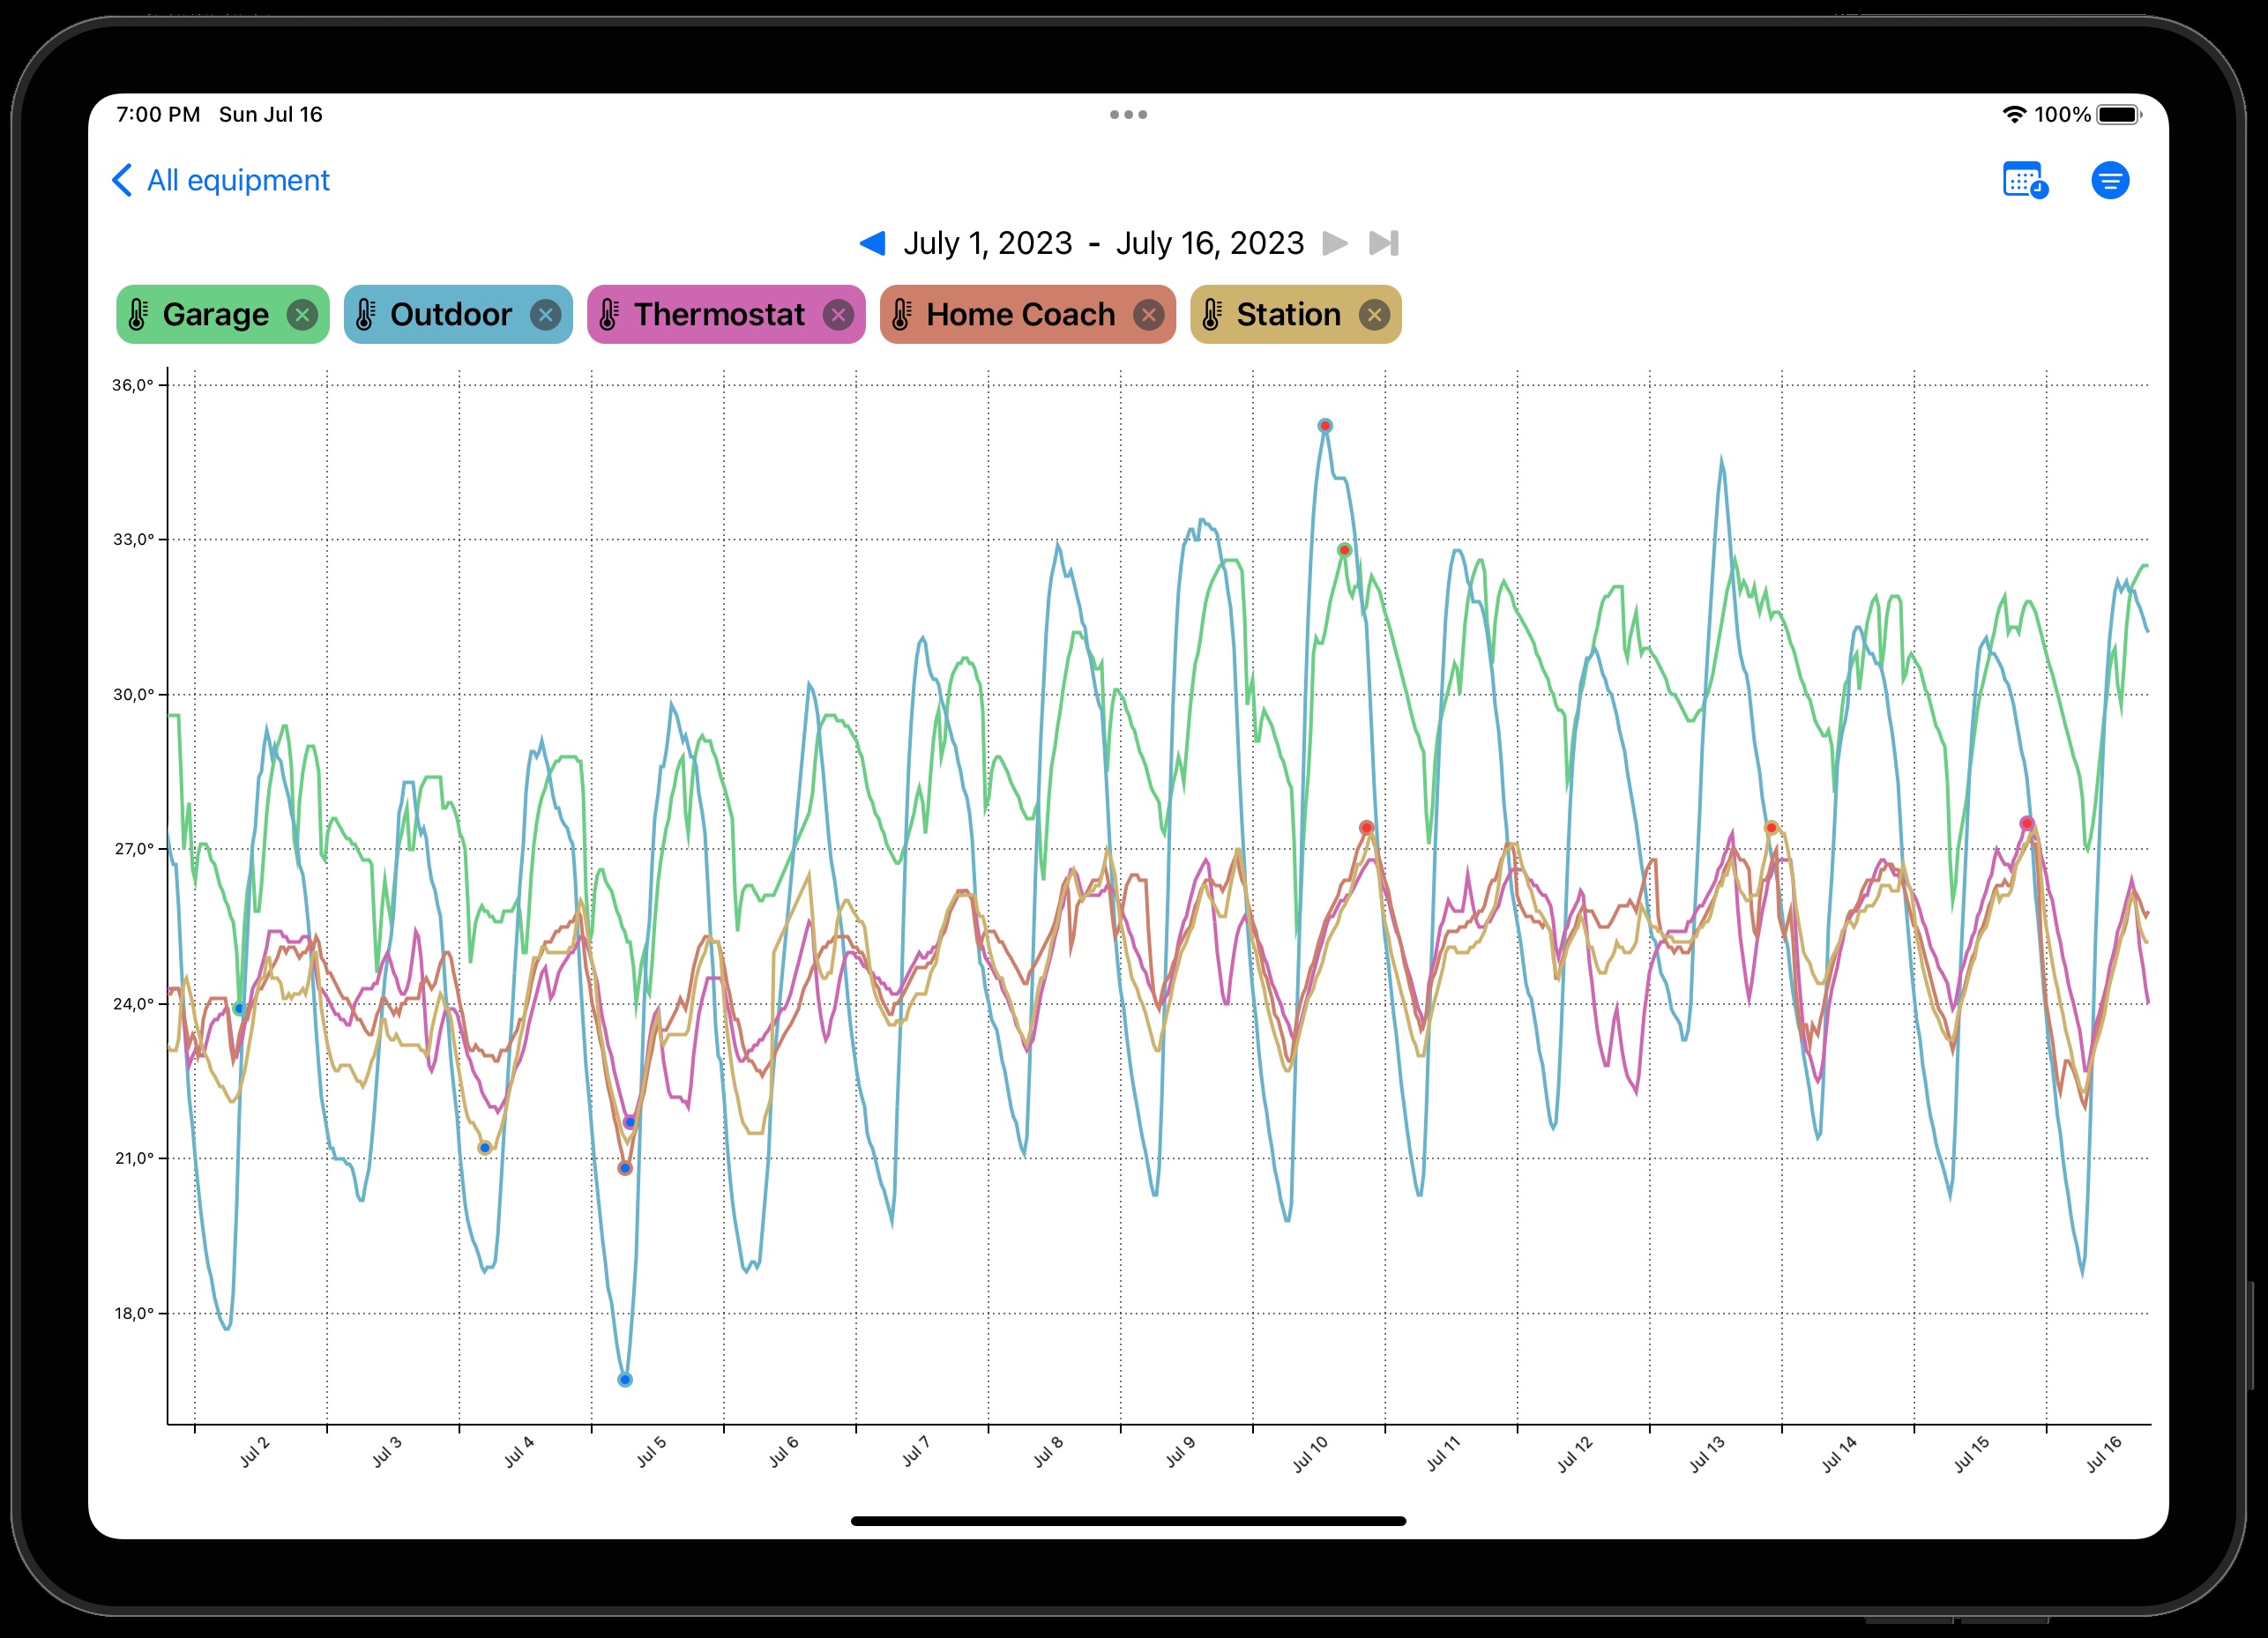This screenshot has width=2268, height=1638.
Task: Open the filter options icon
Action: pos(2110,181)
